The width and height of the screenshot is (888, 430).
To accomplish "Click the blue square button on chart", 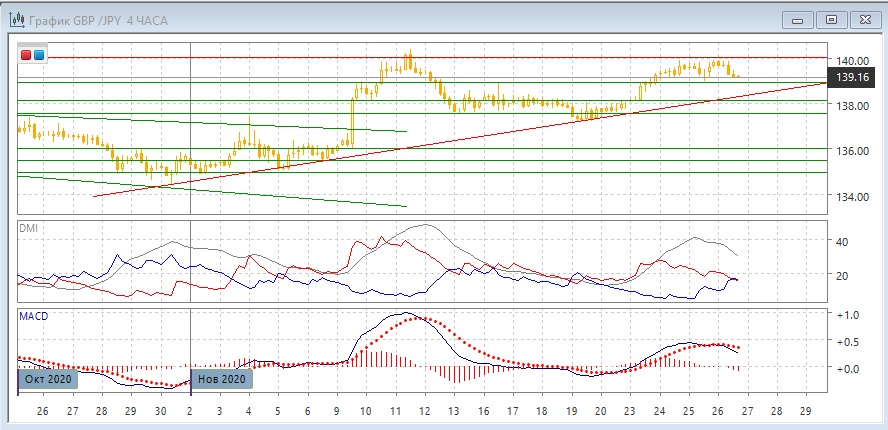I will pos(39,55).
